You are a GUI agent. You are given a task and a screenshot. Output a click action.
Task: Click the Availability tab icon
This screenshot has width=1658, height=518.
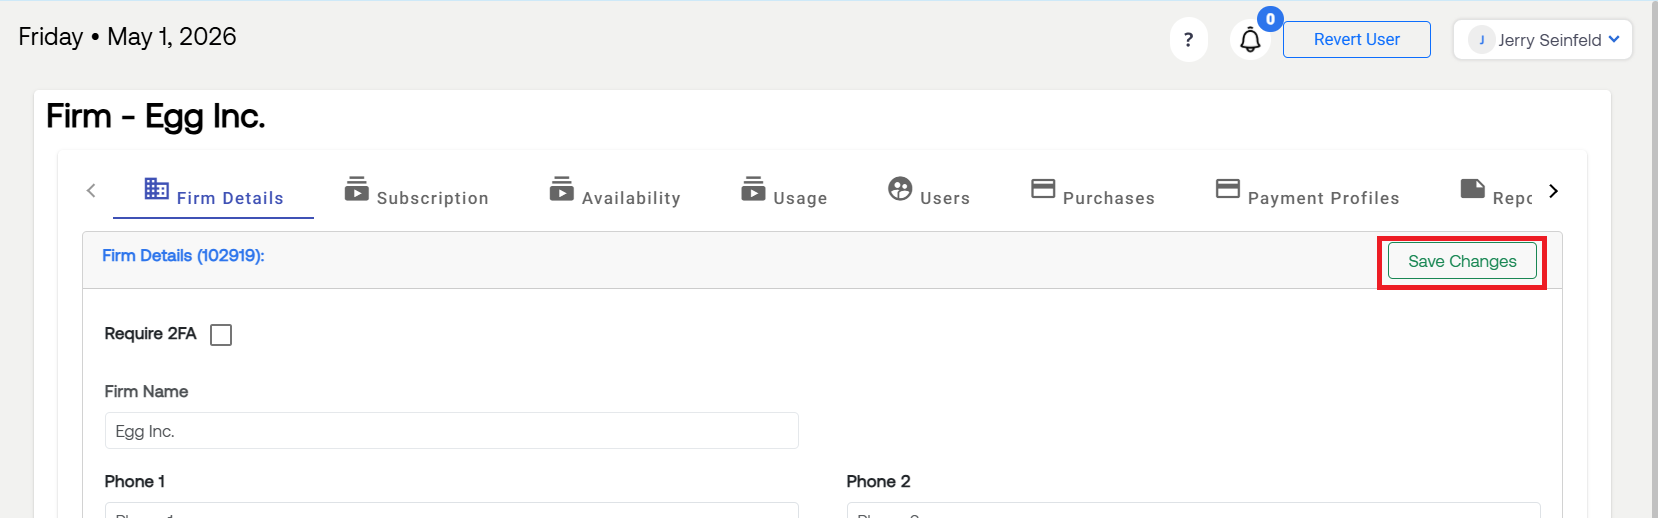pyautogui.click(x=562, y=188)
